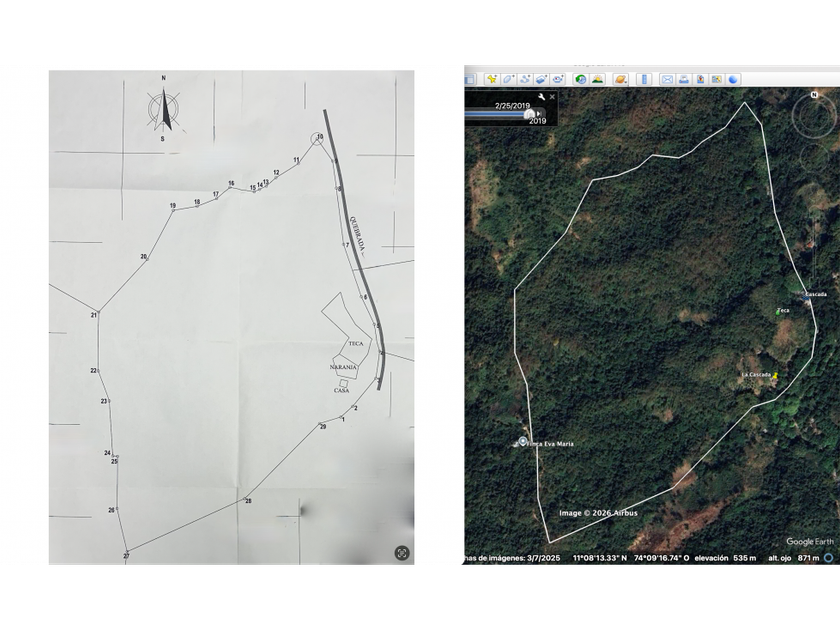Click the ruler measurement tool
Screen dimensions: 840x630
click(x=644, y=79)
